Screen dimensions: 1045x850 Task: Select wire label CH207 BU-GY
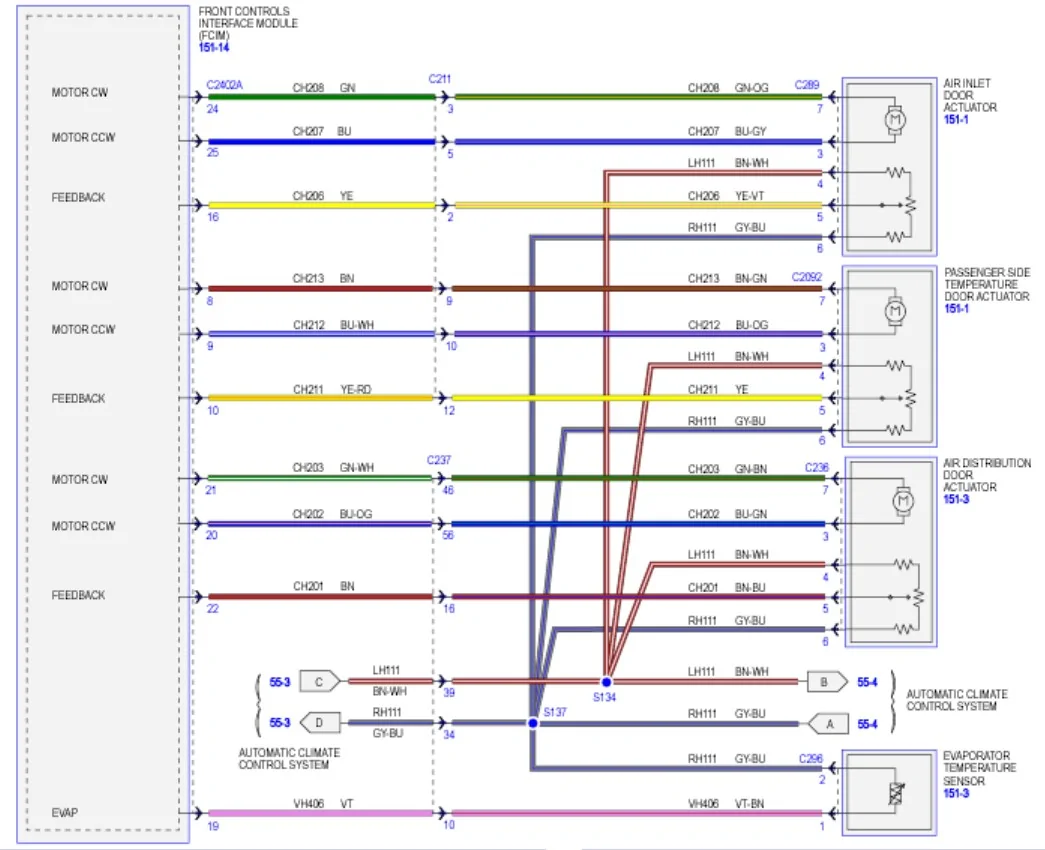click(727, 131)
